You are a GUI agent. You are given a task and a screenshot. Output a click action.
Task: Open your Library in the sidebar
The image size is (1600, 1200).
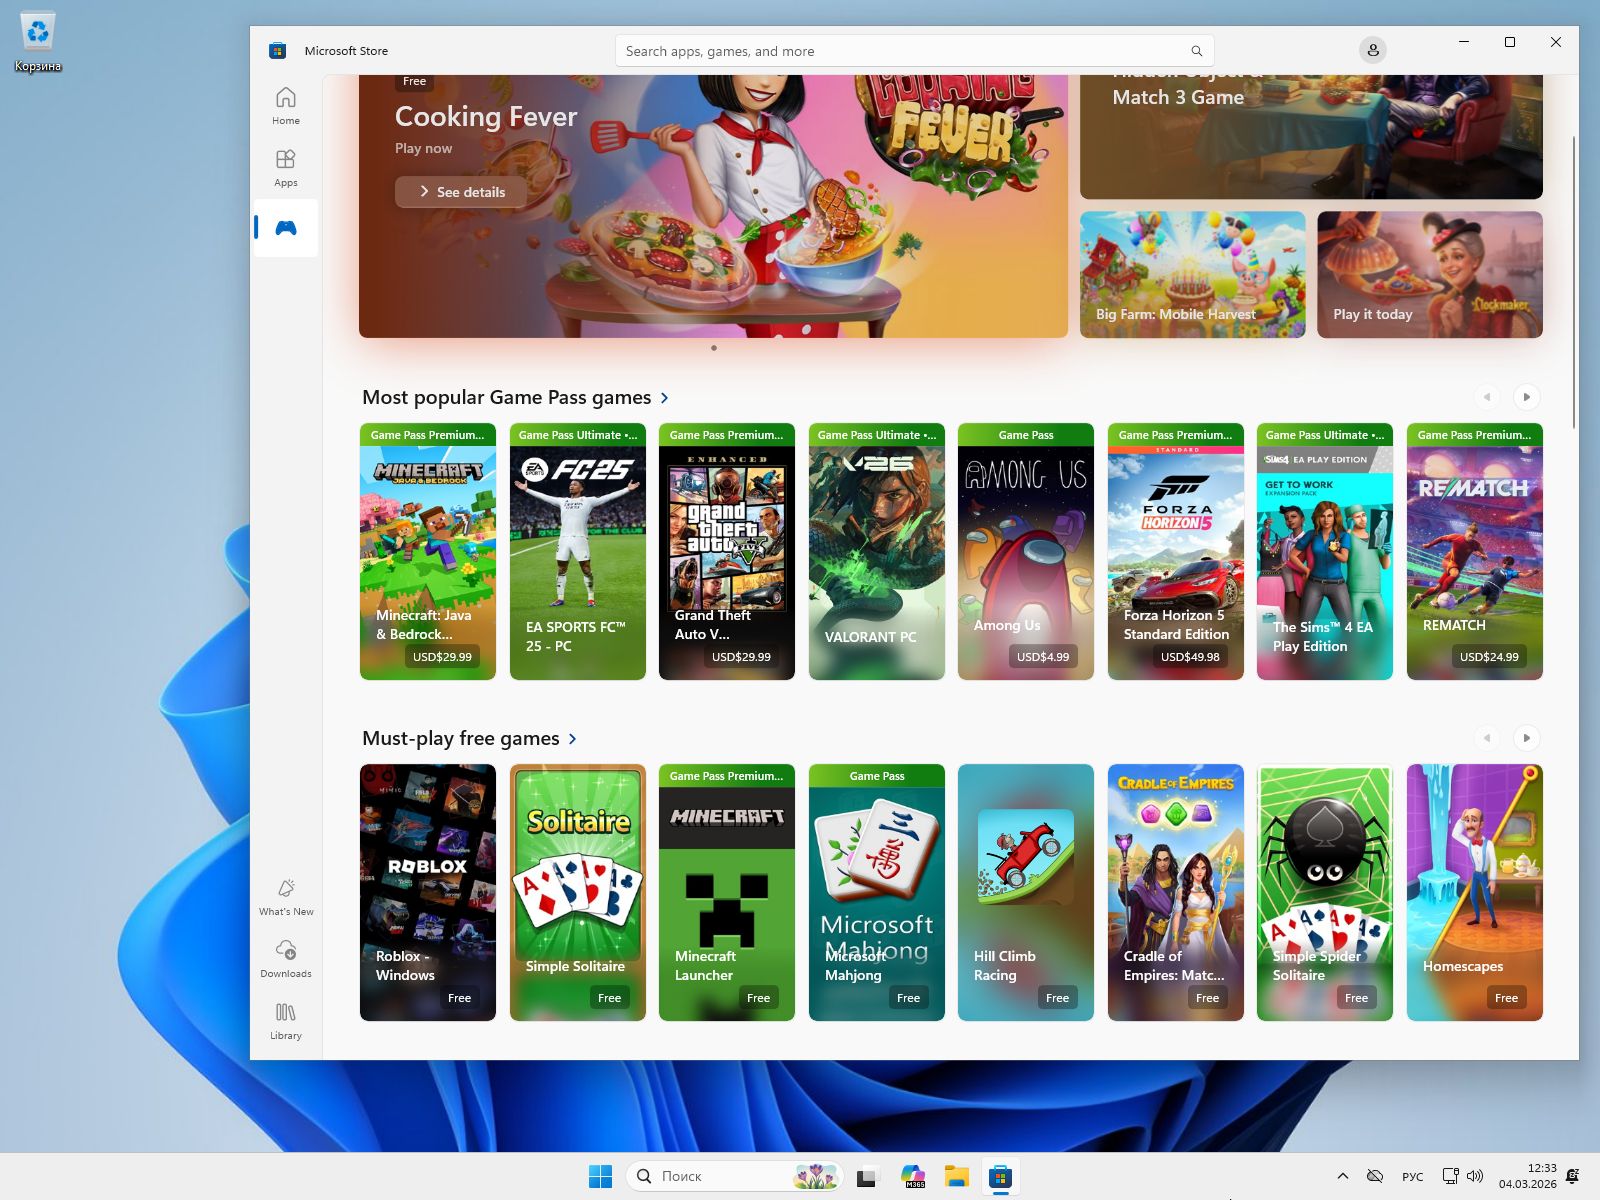point(285,1021)
